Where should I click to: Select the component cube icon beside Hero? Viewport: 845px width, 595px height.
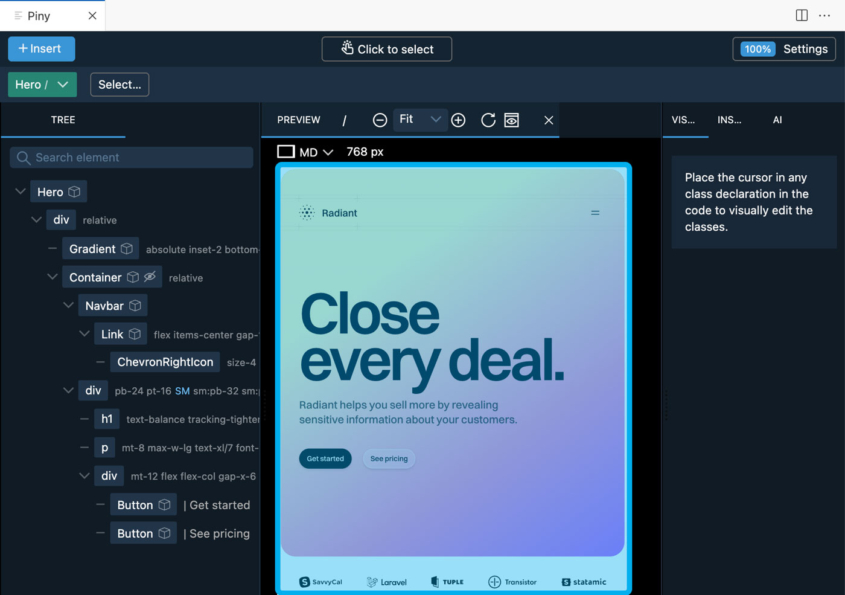(73, 192)
